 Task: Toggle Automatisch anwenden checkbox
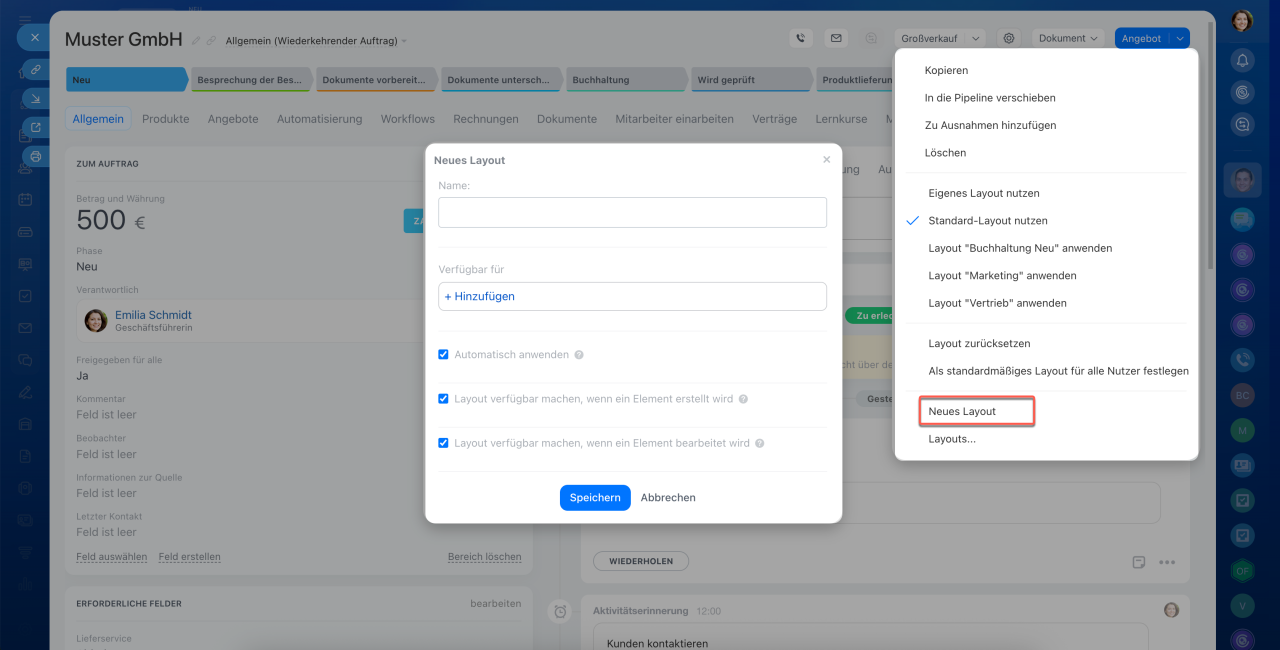click(x=444, y=355)
